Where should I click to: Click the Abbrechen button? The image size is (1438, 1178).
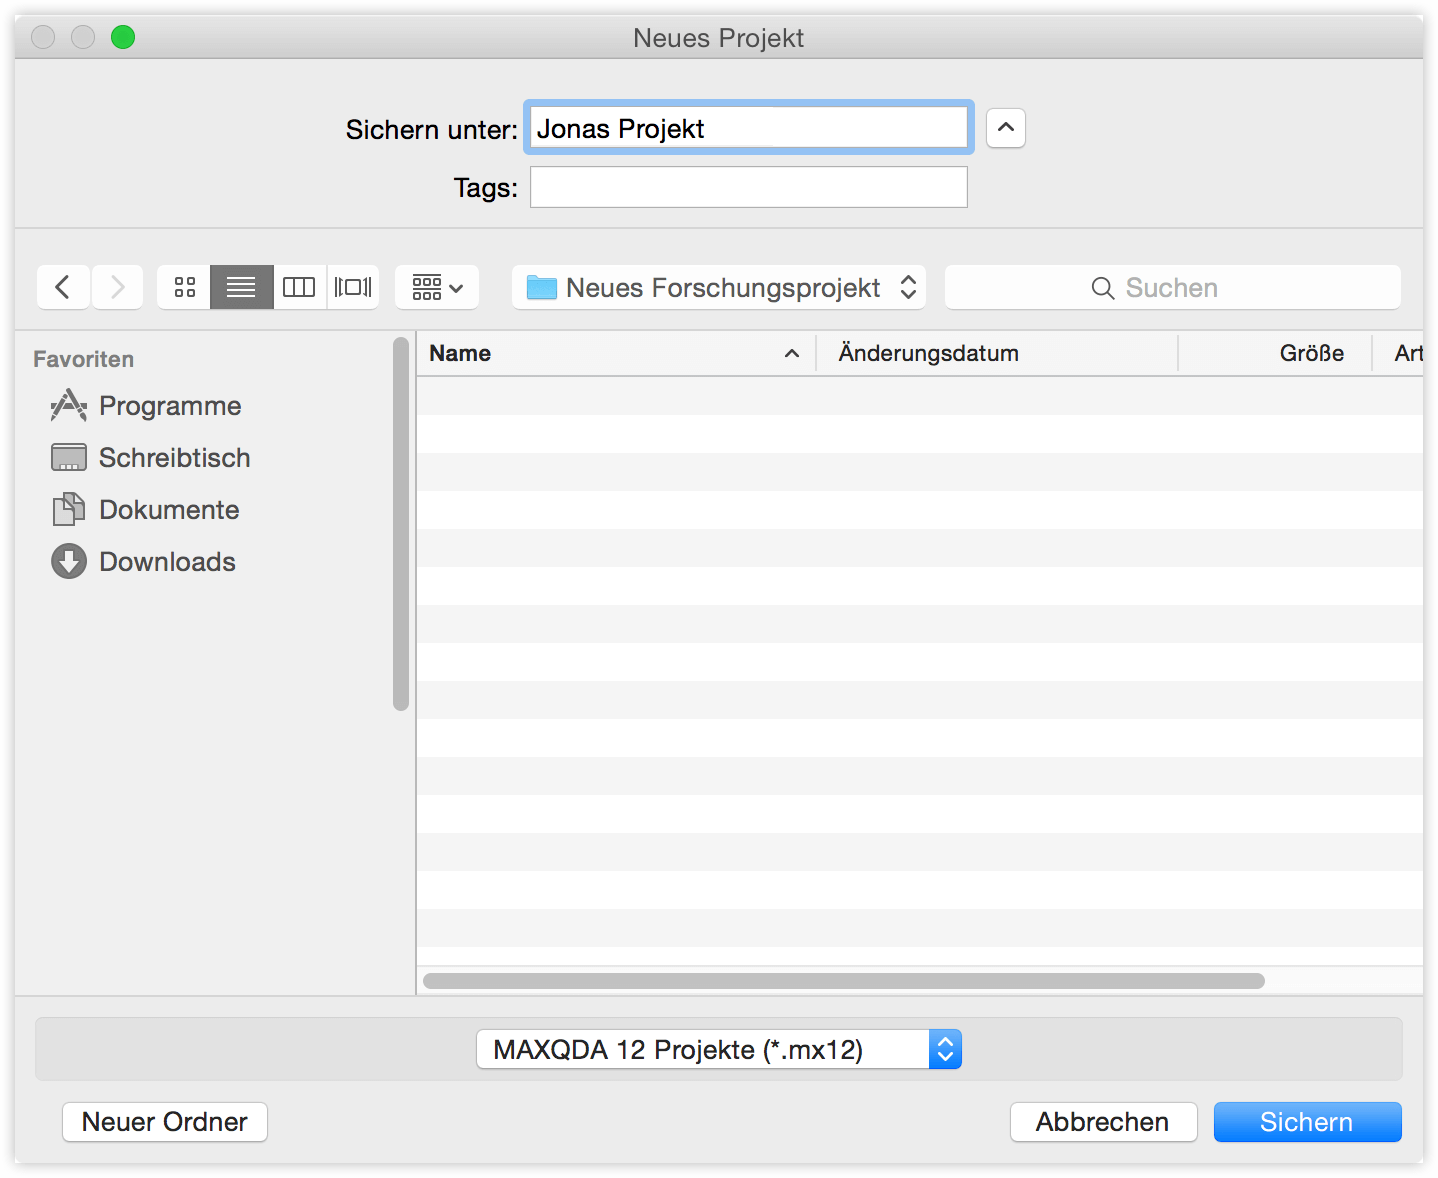pos(1103,1122)
